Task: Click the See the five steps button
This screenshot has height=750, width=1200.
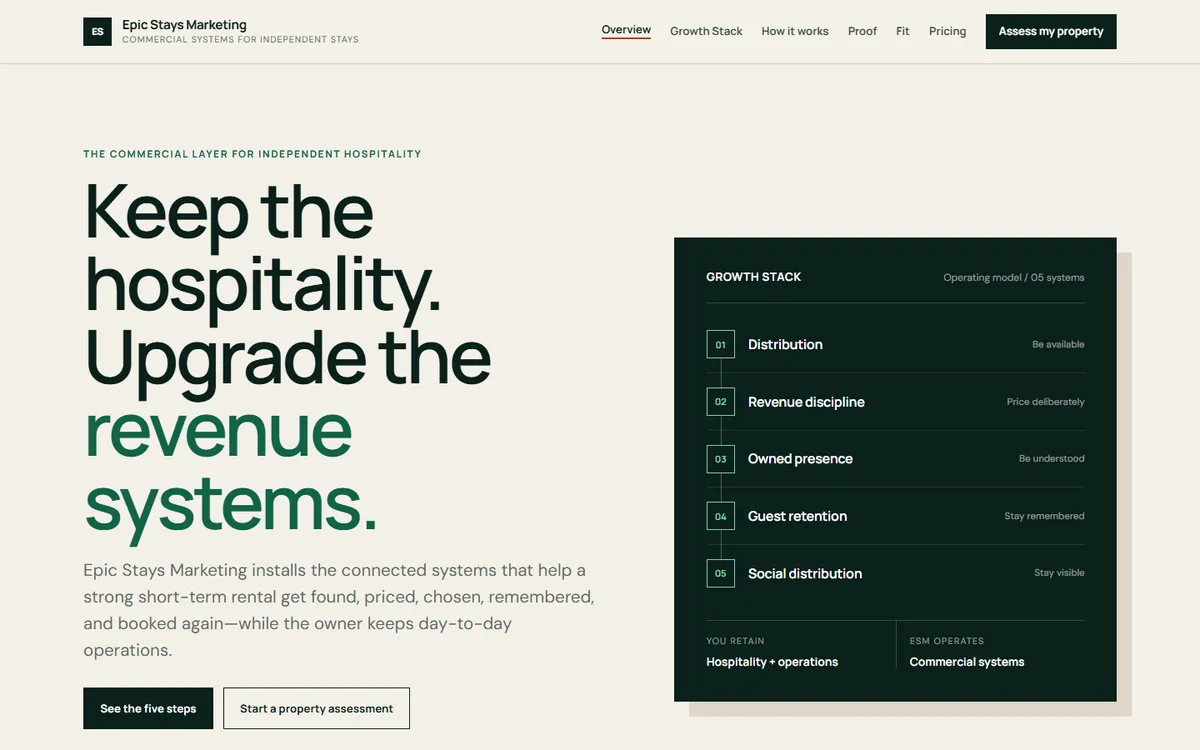Action: (x=148, y=708)
